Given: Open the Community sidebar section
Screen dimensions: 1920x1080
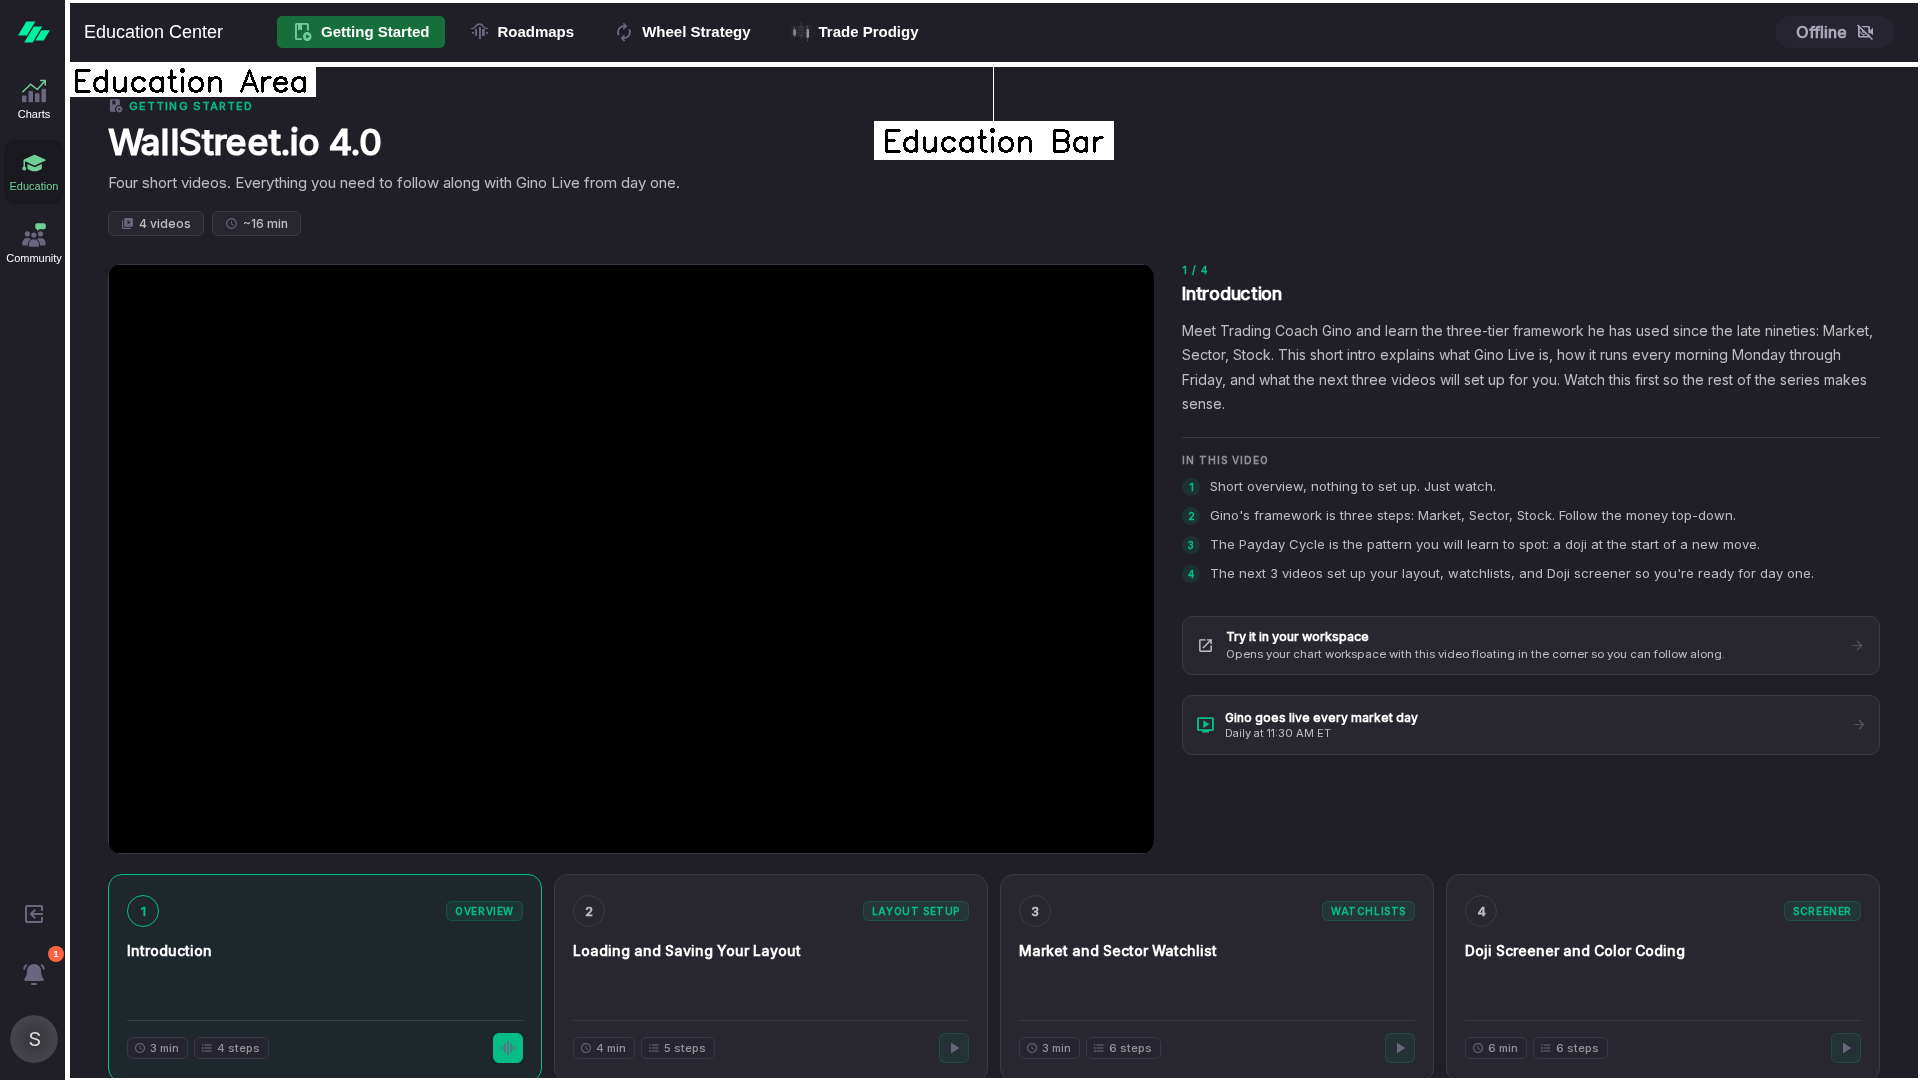Looking at the screenshot, I should (34, 244).
